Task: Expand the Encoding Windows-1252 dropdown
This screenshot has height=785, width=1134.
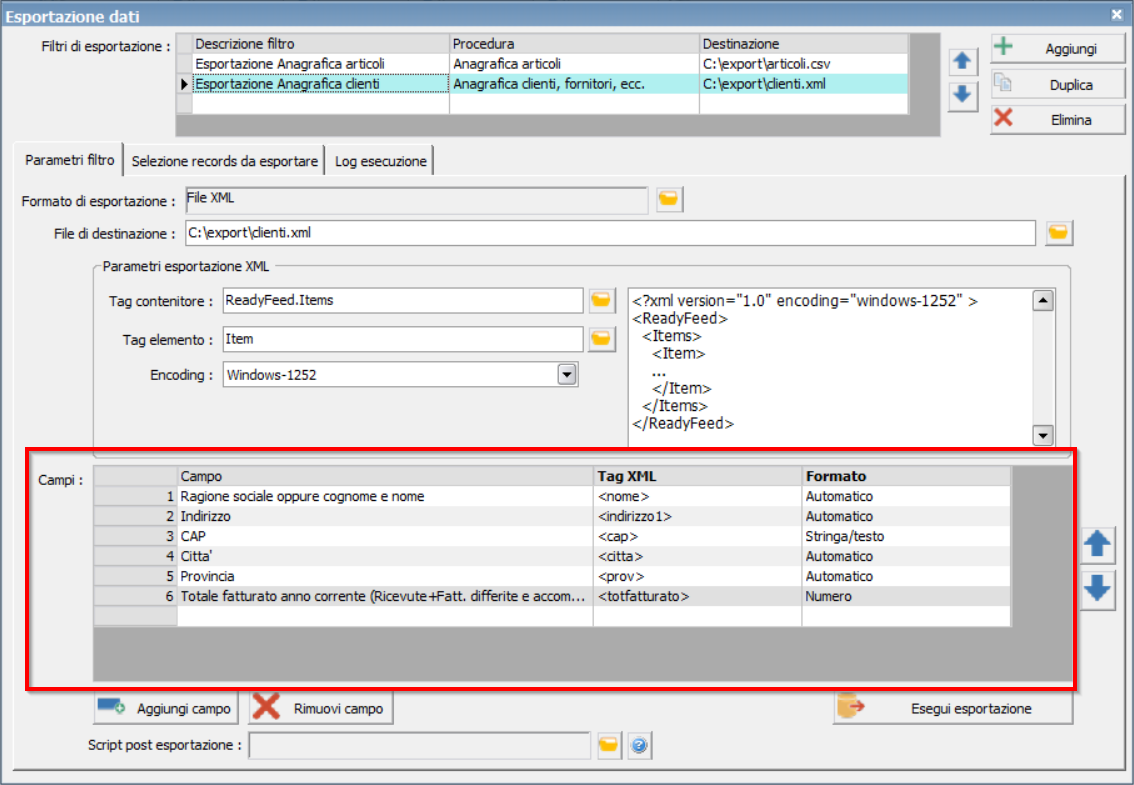Action: [x=567, y=375]
